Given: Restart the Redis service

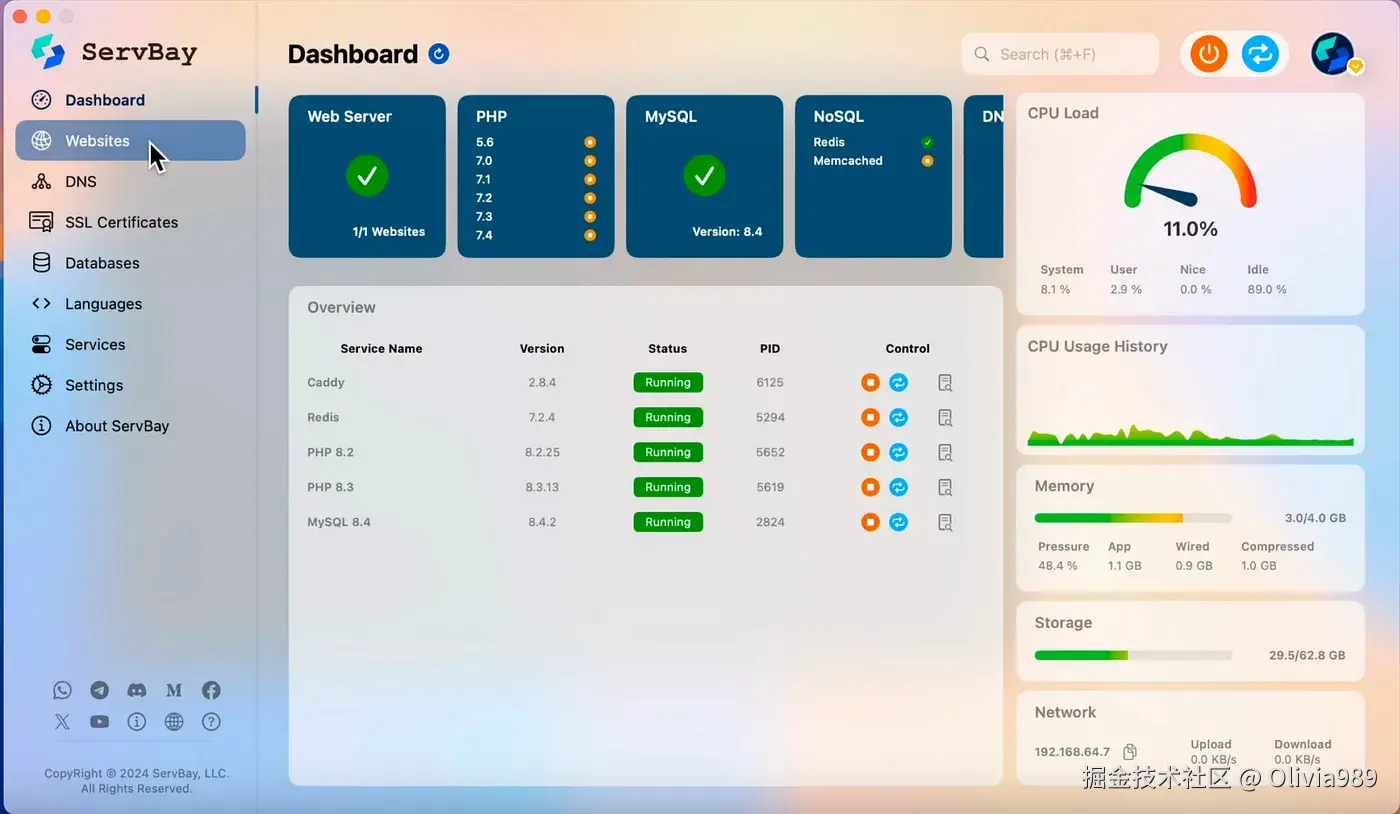Looking at the screenshot, I should point(899,417).
